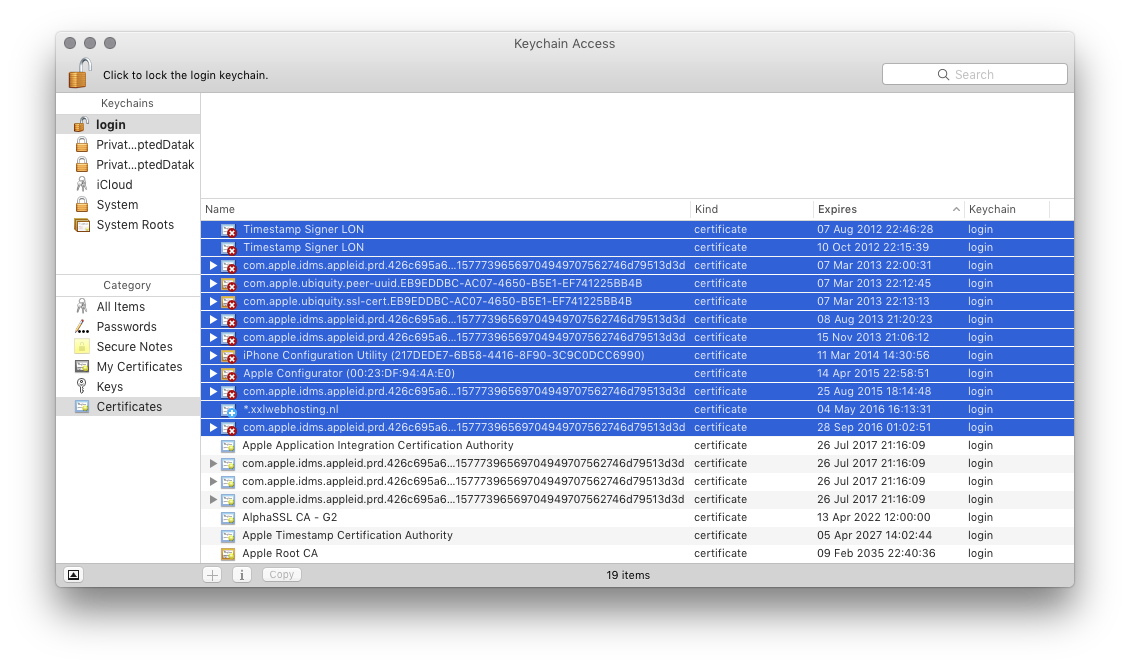Screen dimensions: 1130x667
Task: Expand iPhone Configuration Utility certificate
Action: coord(213,355)
